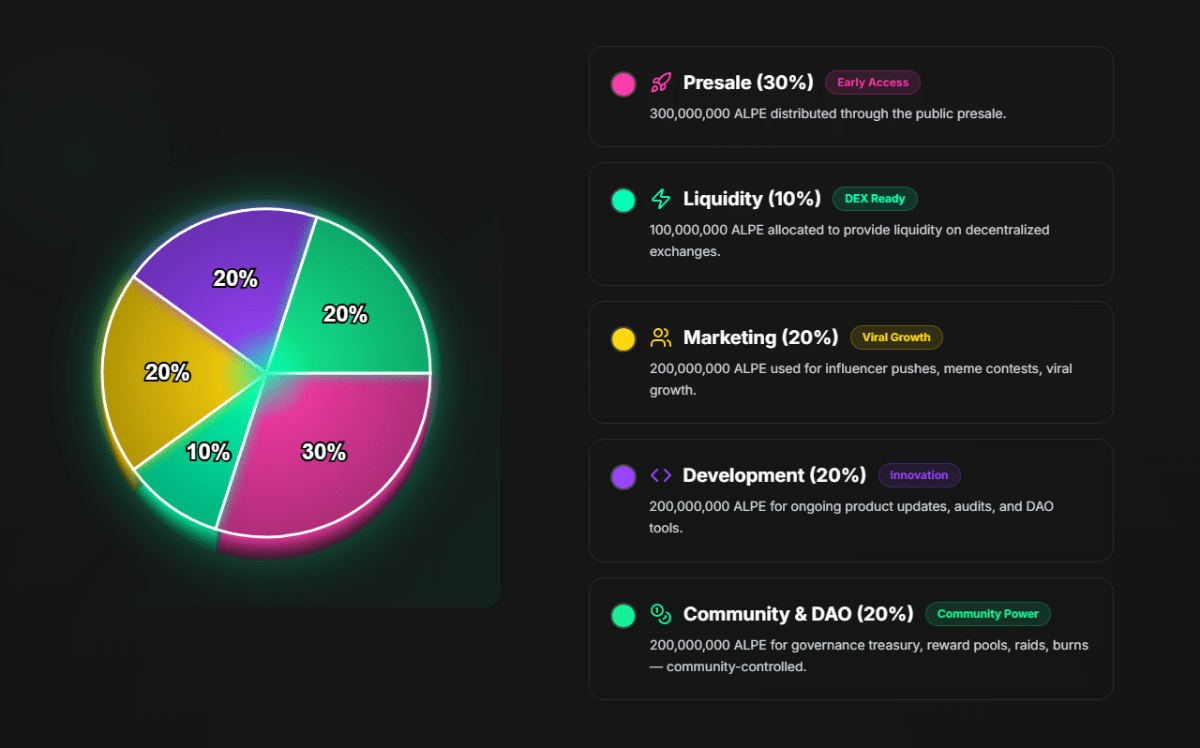The width and height of the screenshot is (1200, 748).
Task: Click the rocket icon next to Presale
Action: [x=659, y=82]
